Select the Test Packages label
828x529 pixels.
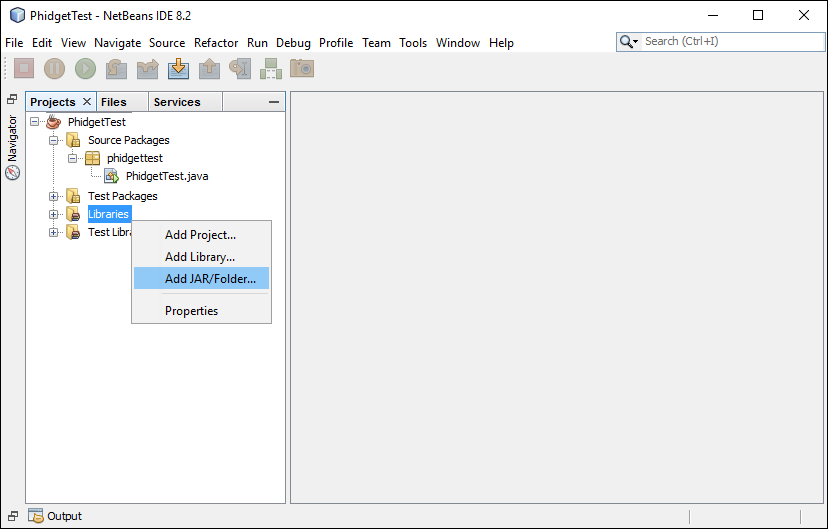123,196
